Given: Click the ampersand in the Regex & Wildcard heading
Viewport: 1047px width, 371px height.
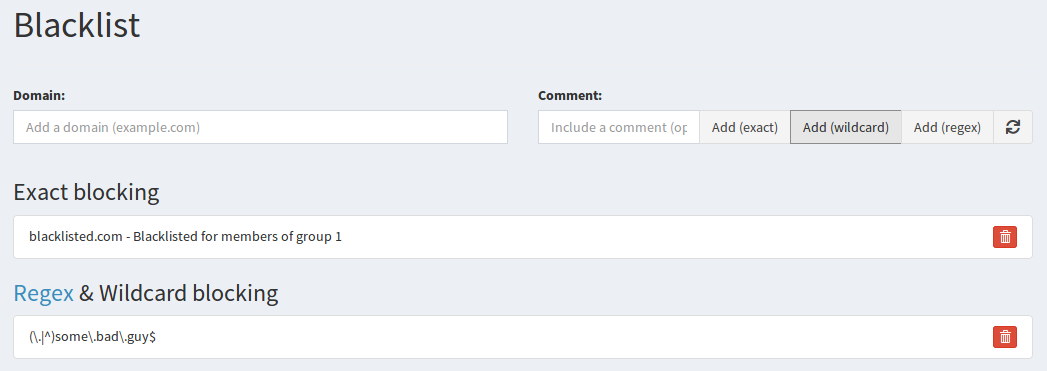Looking at the screenshot, I should pos(86,294).
